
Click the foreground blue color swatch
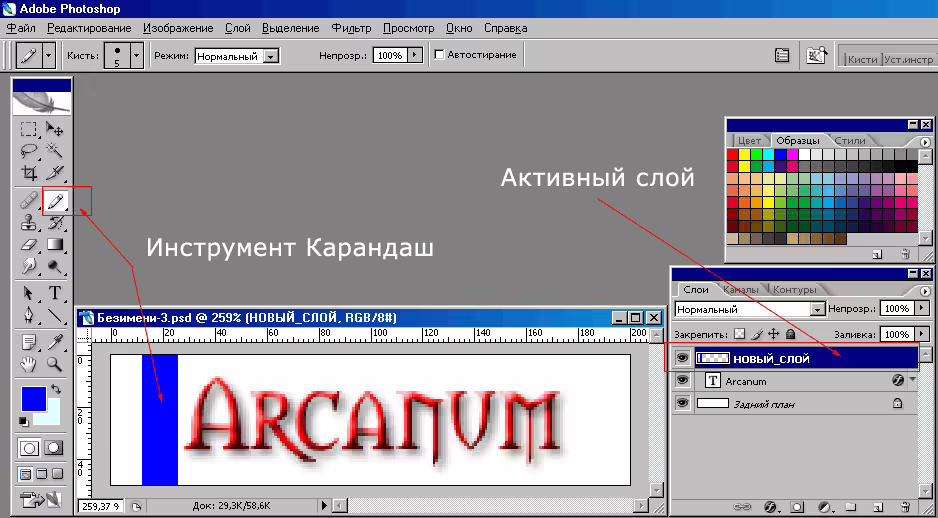33,399
